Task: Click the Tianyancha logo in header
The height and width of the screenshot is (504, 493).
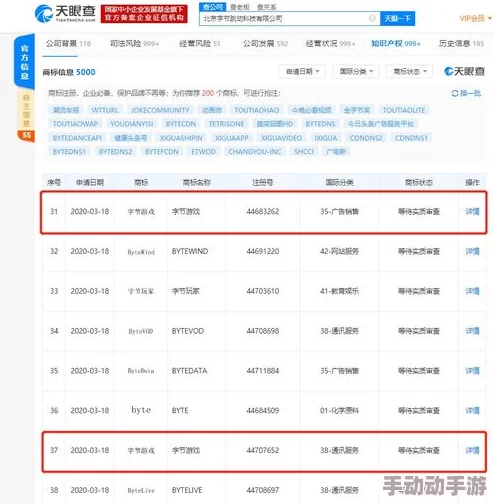Action: coord(65,14)
